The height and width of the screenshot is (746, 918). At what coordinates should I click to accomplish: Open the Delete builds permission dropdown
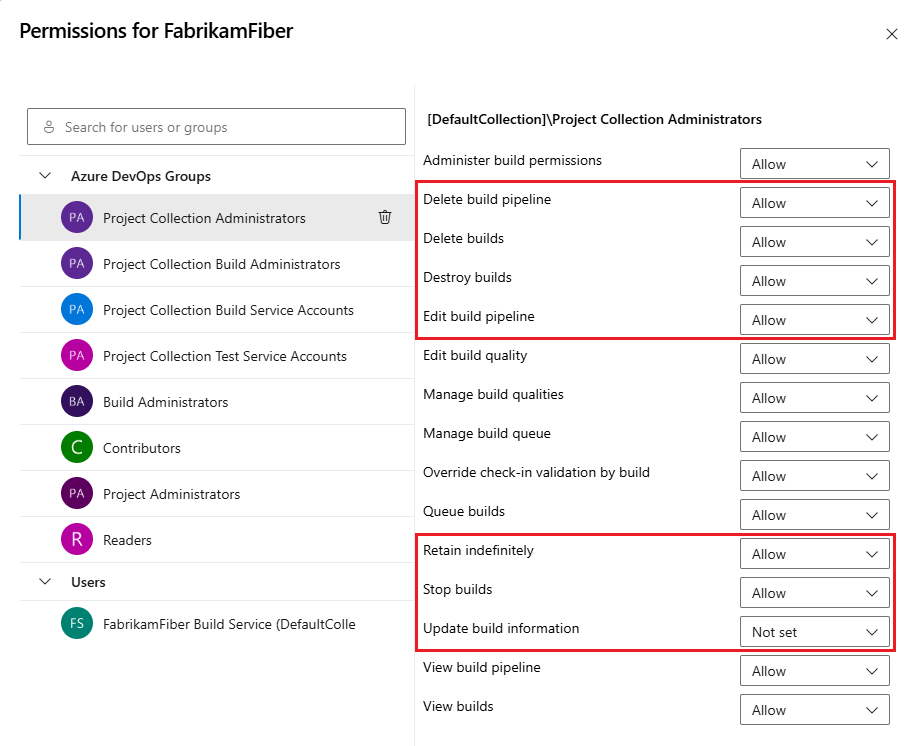tap(814, 241)
